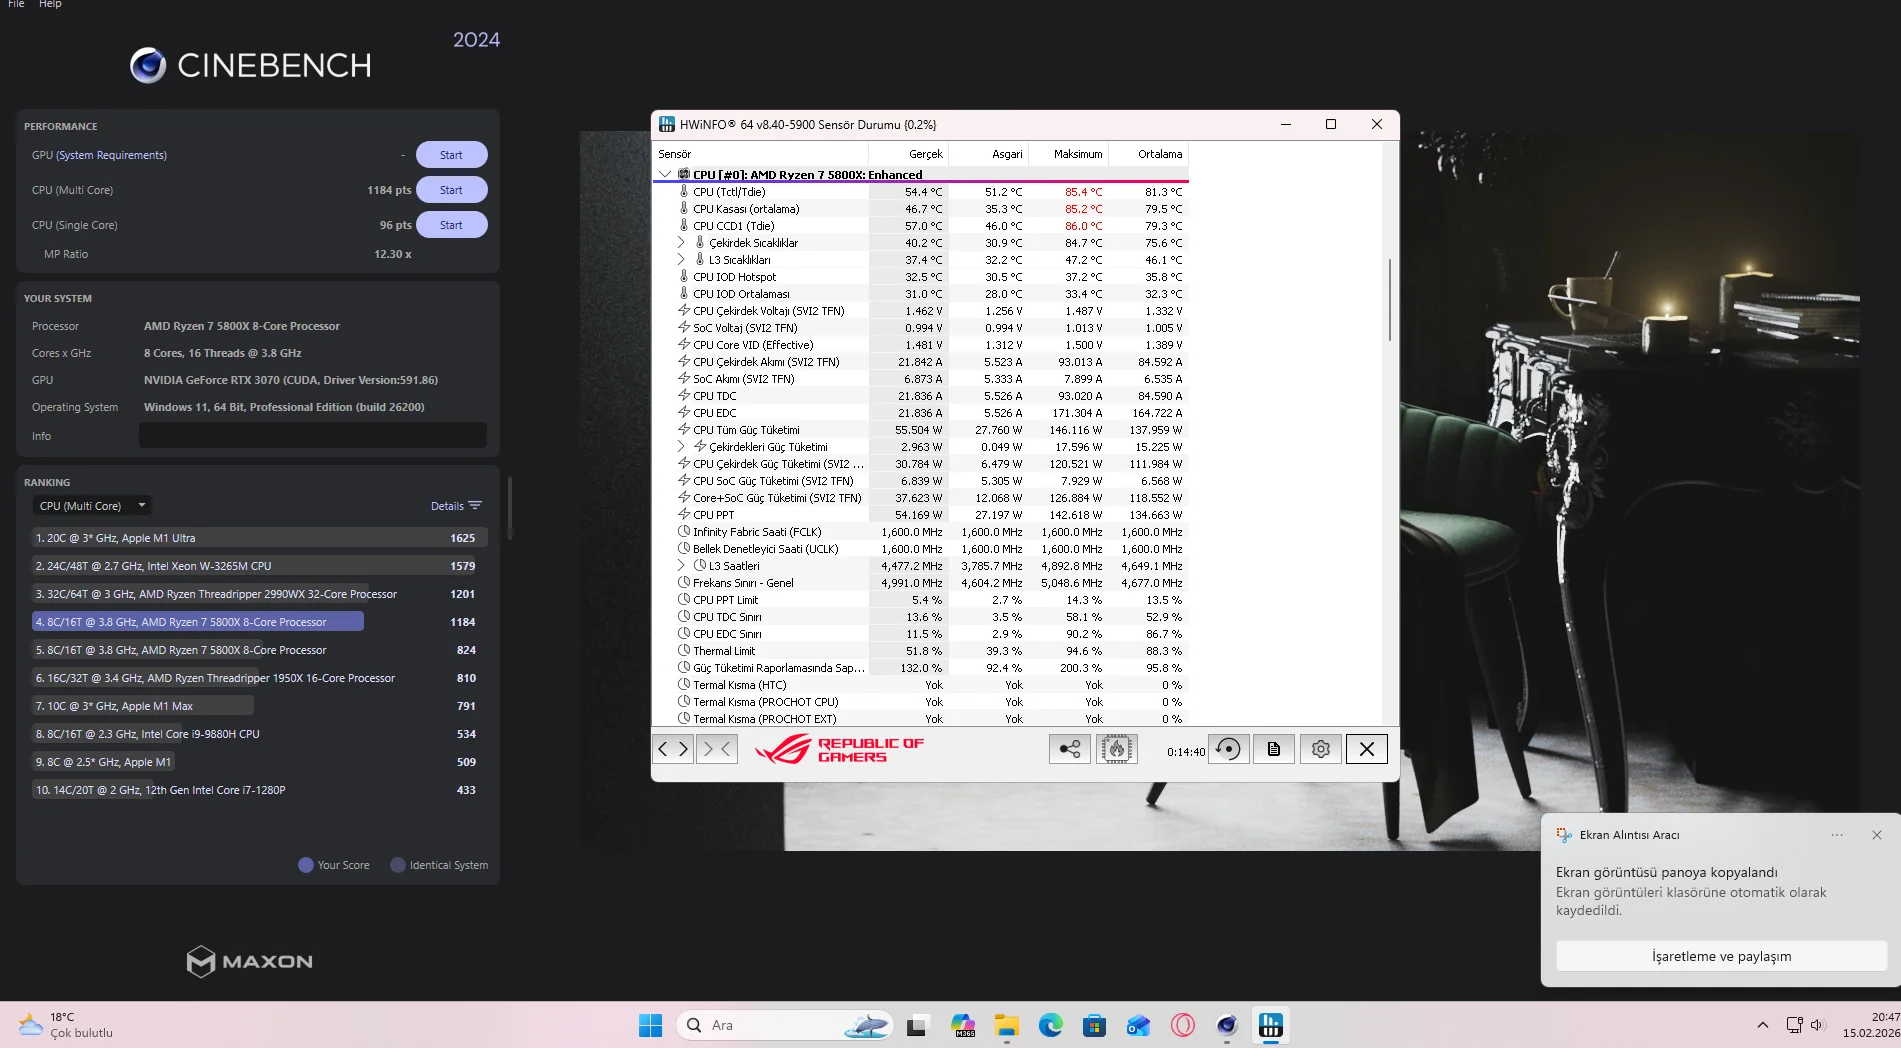This screenshot has width=1901, height=1048.
Task: Expand the Çekirdek Sıcaklıkları tree row
Action: tap(681, 243)
